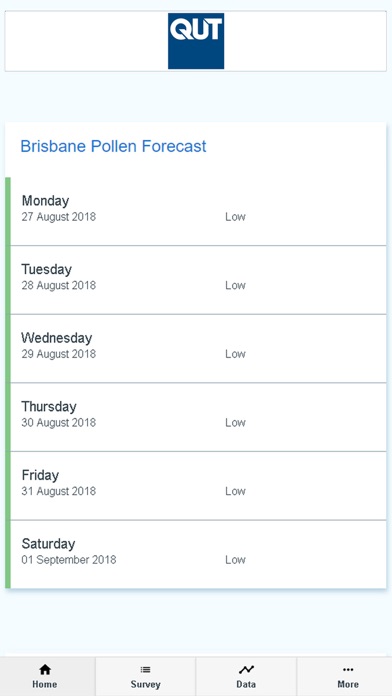Image resolution: width=392 pixels, height=696 pixels.
Task: Select the Monday forecast row
Action: [198, 211]
